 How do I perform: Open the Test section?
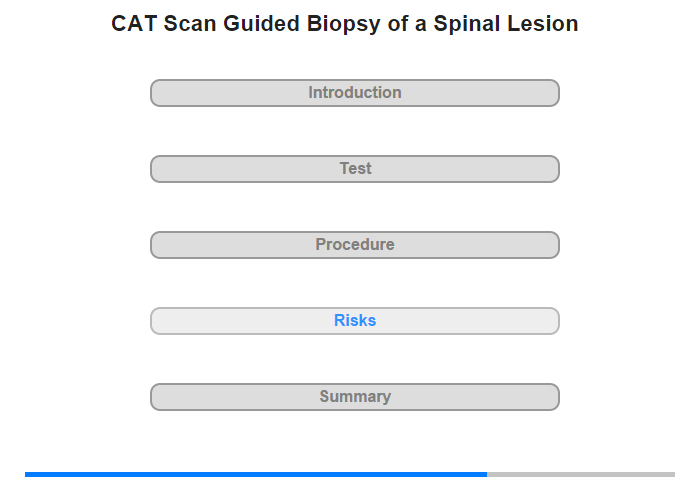354,169
